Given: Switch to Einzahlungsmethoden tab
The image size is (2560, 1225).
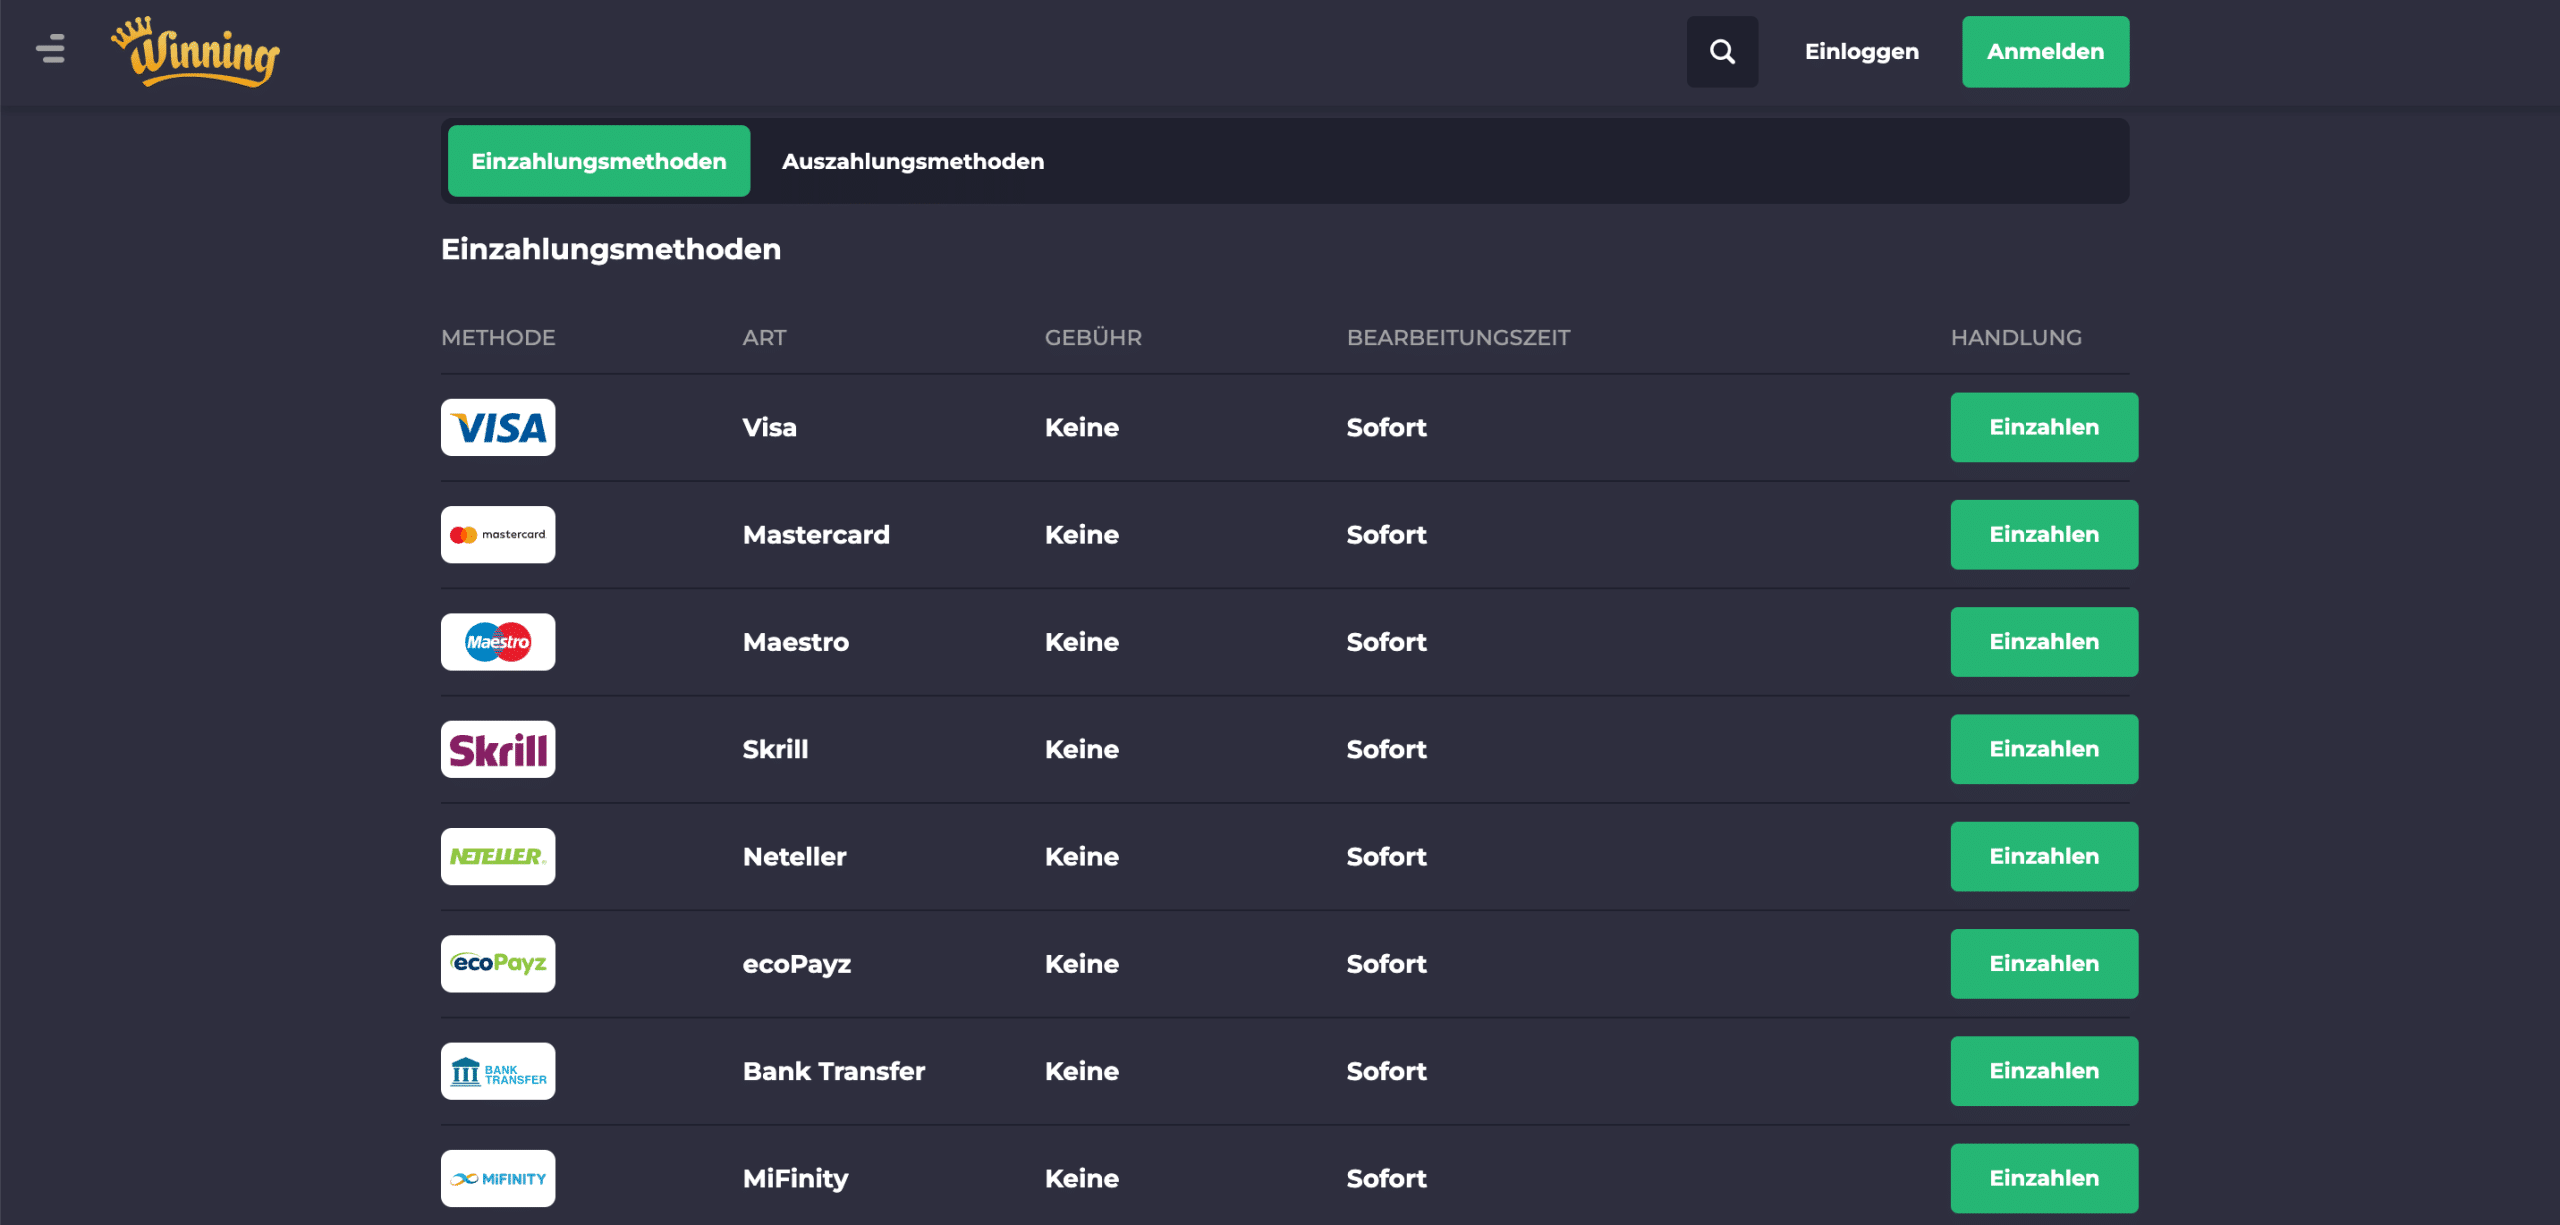Looking at the screenshot, I should (599, 161).
